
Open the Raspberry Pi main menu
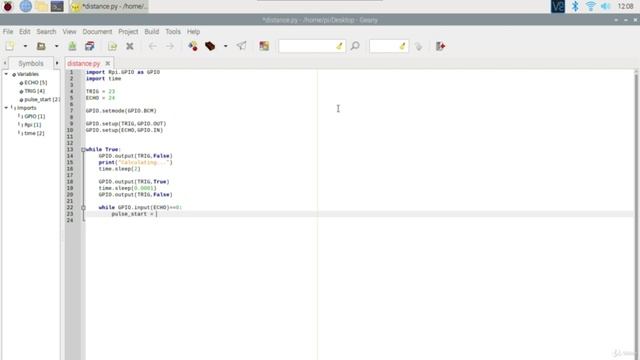8,6
